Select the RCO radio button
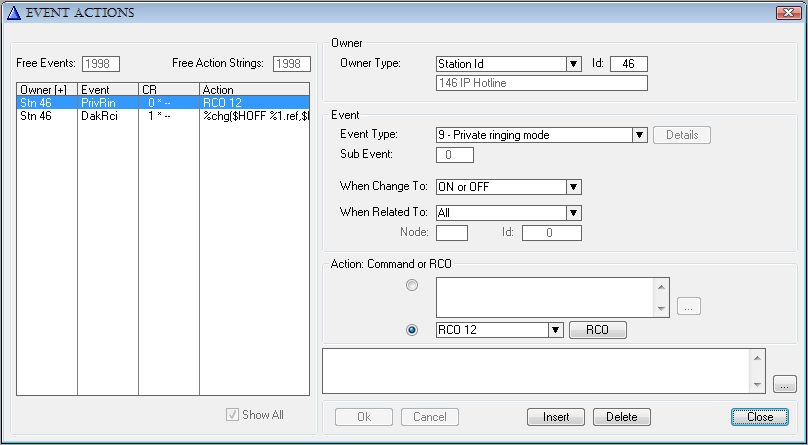The image size is (808, 445). tap(412, 330)
